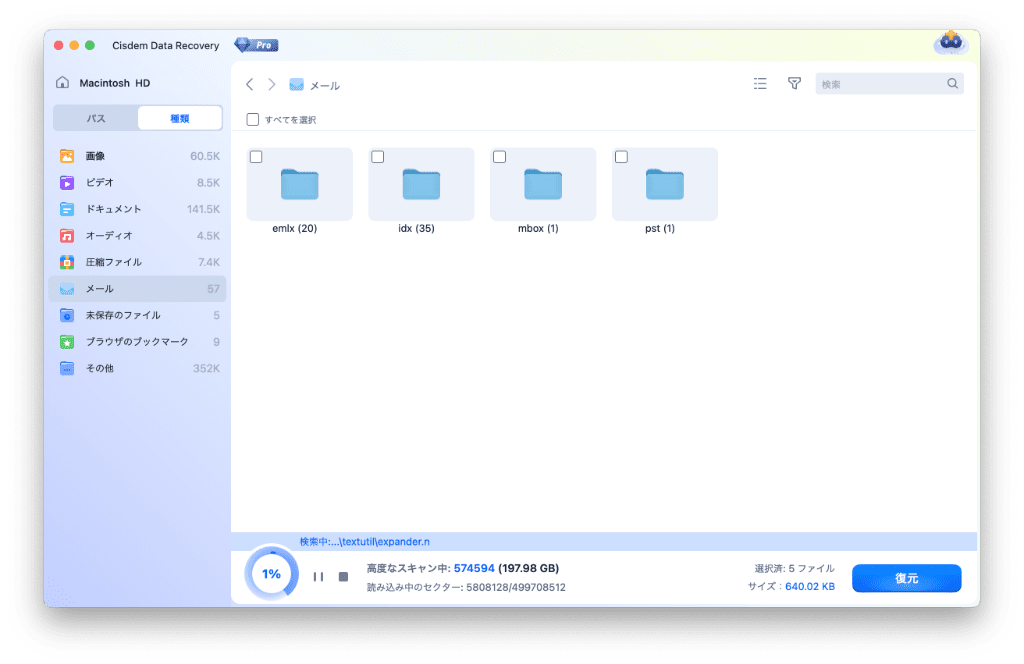Image resolution: width=1024 pixels, height=664 pixels.
Task: Tick the emlx folder checkbox
Action: click(257, 157)
